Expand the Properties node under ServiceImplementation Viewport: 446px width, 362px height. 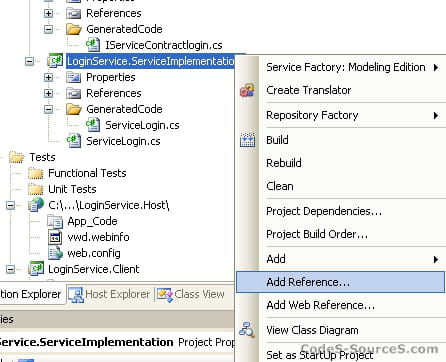49,77
